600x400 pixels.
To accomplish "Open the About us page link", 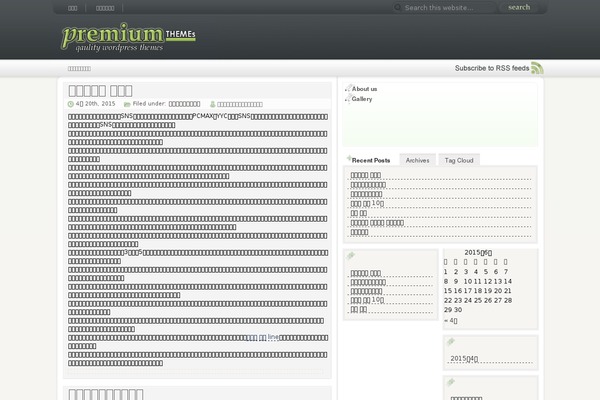I will tap(364, 89).
